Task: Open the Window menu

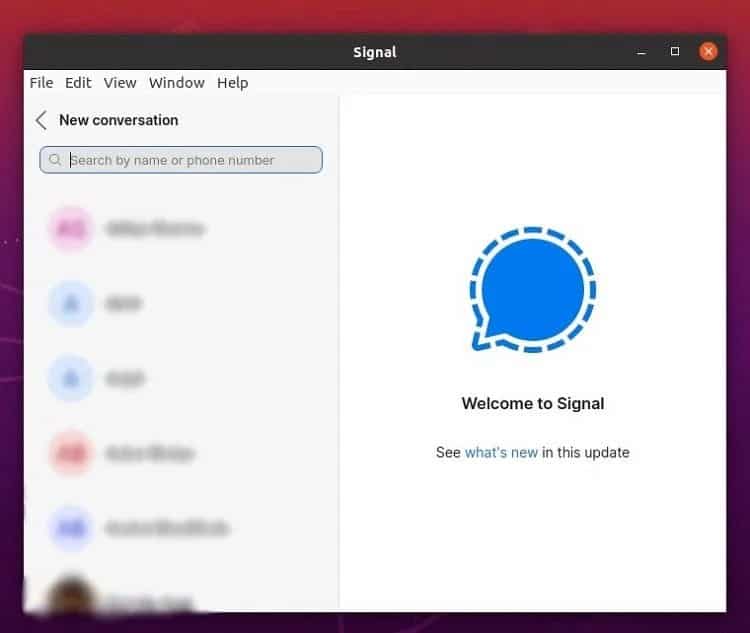Action: pos(176,83)
